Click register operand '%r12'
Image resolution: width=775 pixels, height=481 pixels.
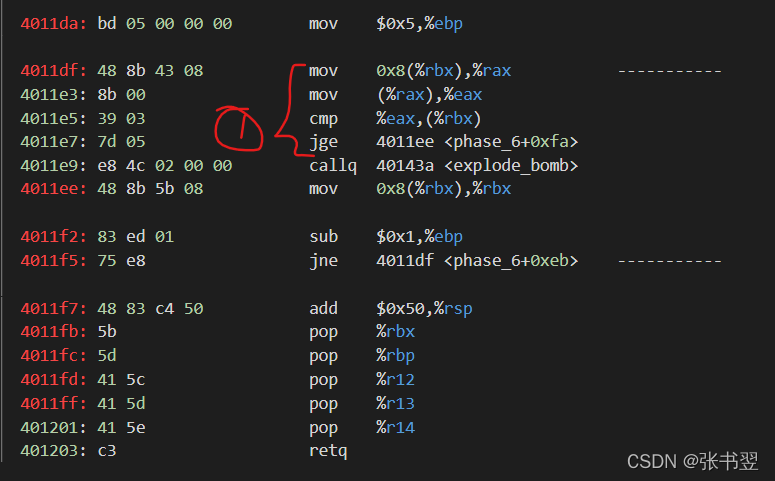coord(395,379)
